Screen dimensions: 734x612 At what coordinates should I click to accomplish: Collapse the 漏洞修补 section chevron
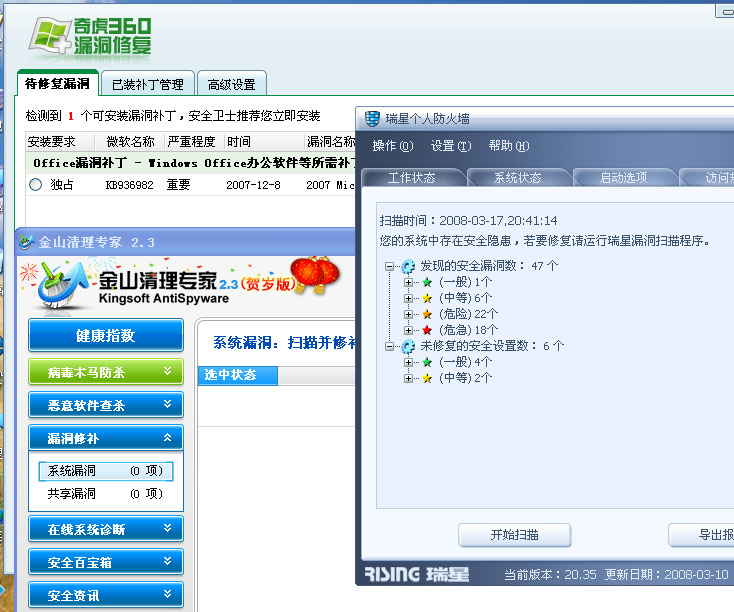pos(168,437)
